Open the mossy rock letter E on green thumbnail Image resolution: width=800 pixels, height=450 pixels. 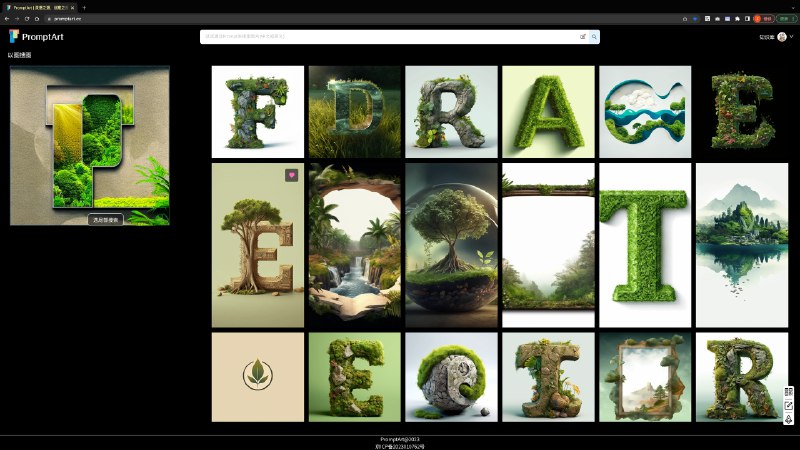[355, 377]
